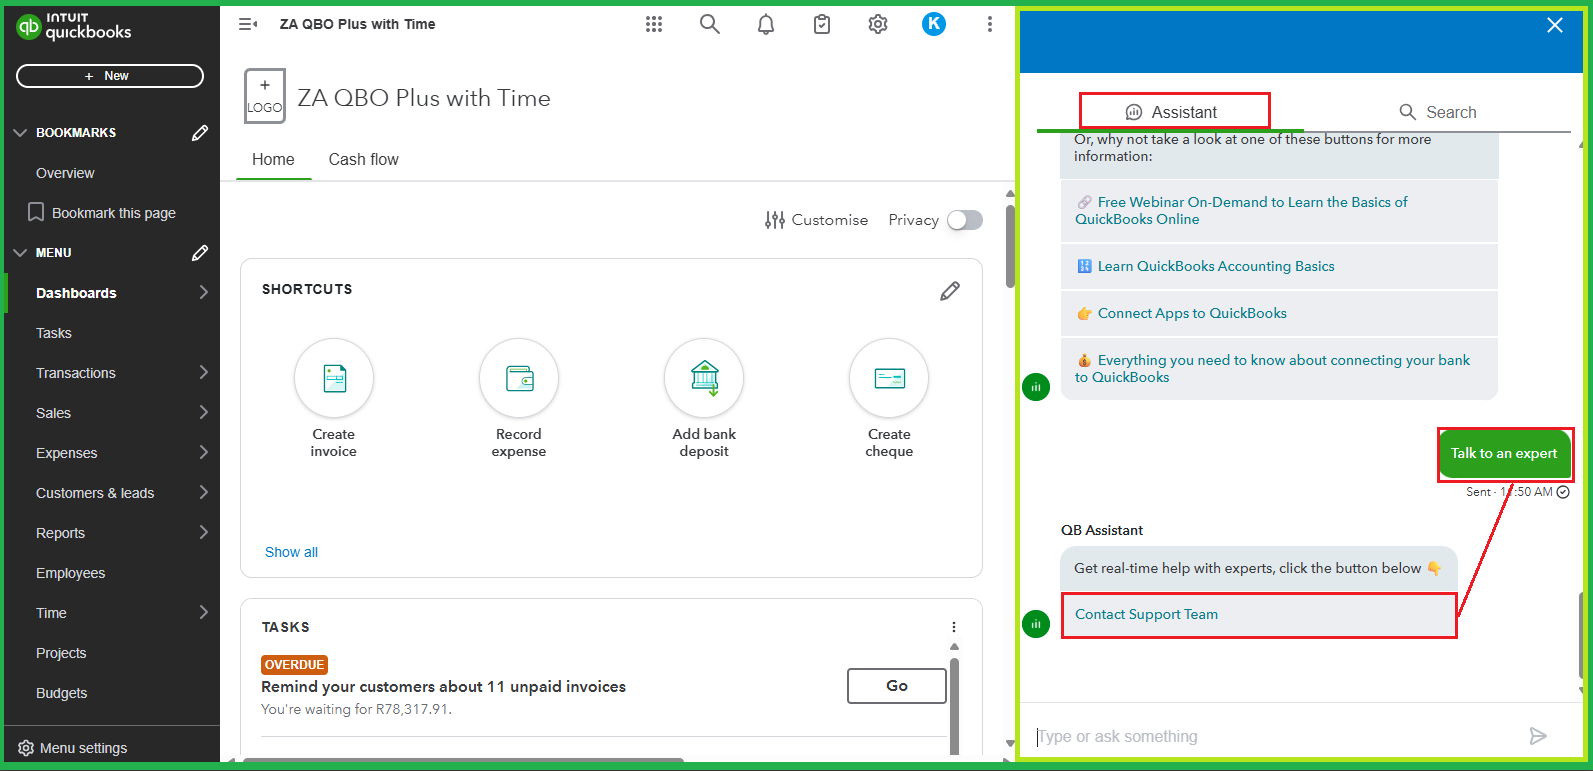Viewport: 1593px width, 771px height.
Task: Collapse the navigation menu icon
Action: click(248, 24)
